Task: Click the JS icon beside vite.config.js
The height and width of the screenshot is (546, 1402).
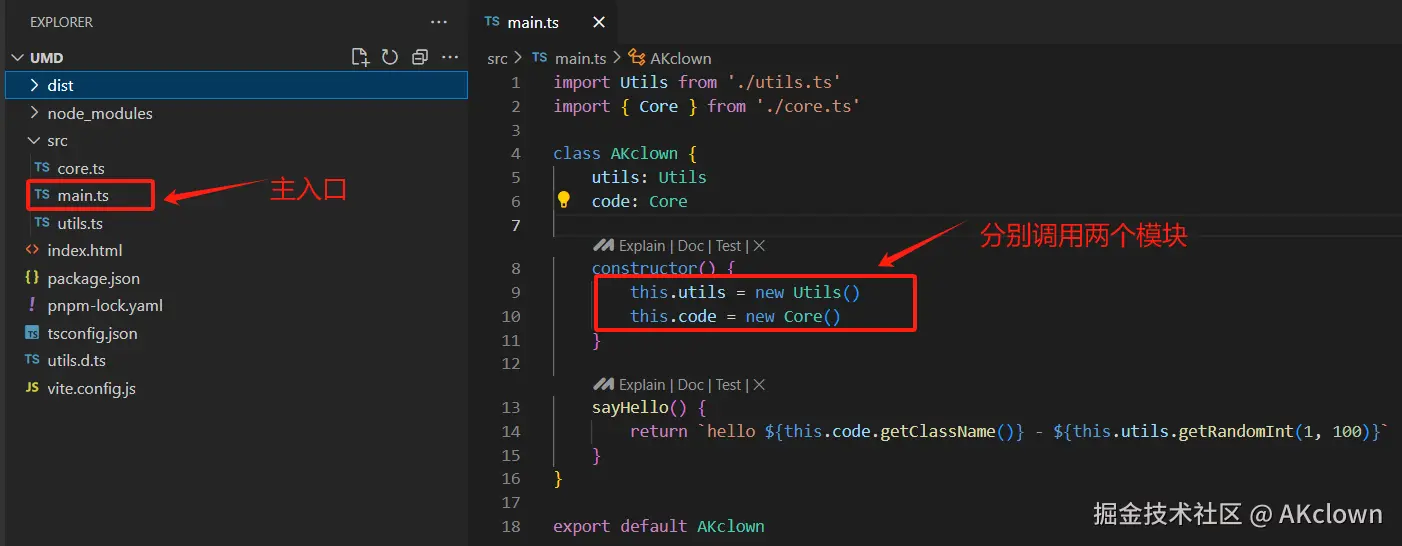Action: click(32, 388)
